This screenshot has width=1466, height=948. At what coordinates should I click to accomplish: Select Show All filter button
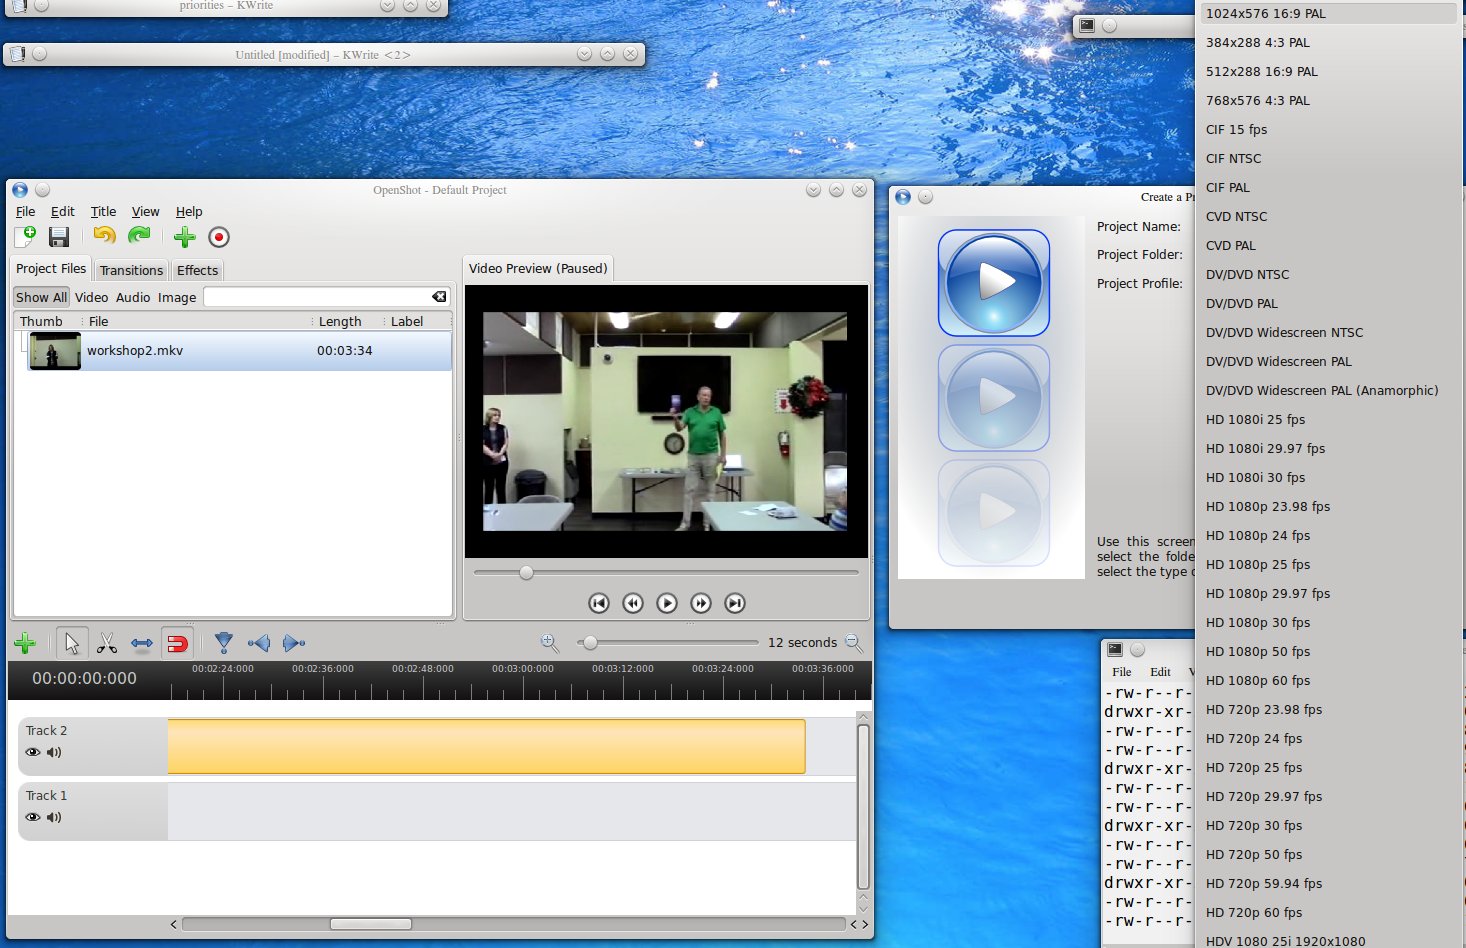[41, 297]
